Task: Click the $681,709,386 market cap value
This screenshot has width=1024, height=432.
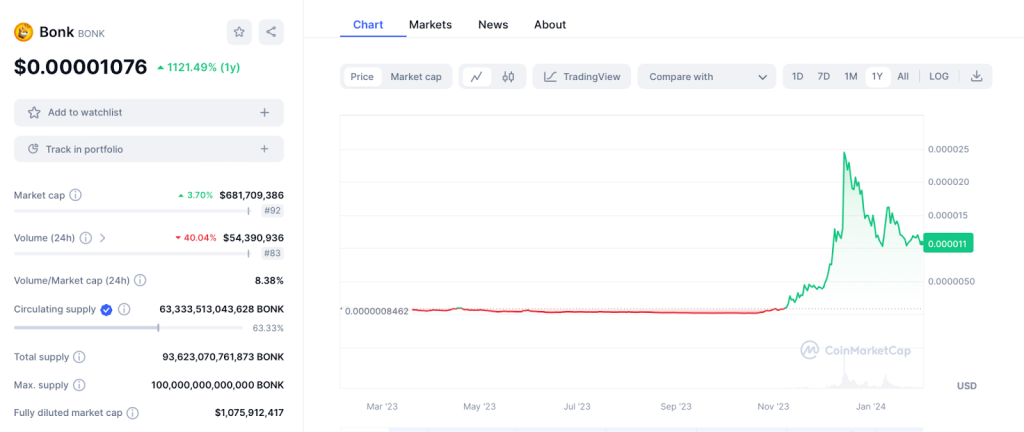Action: pos(251,195)
